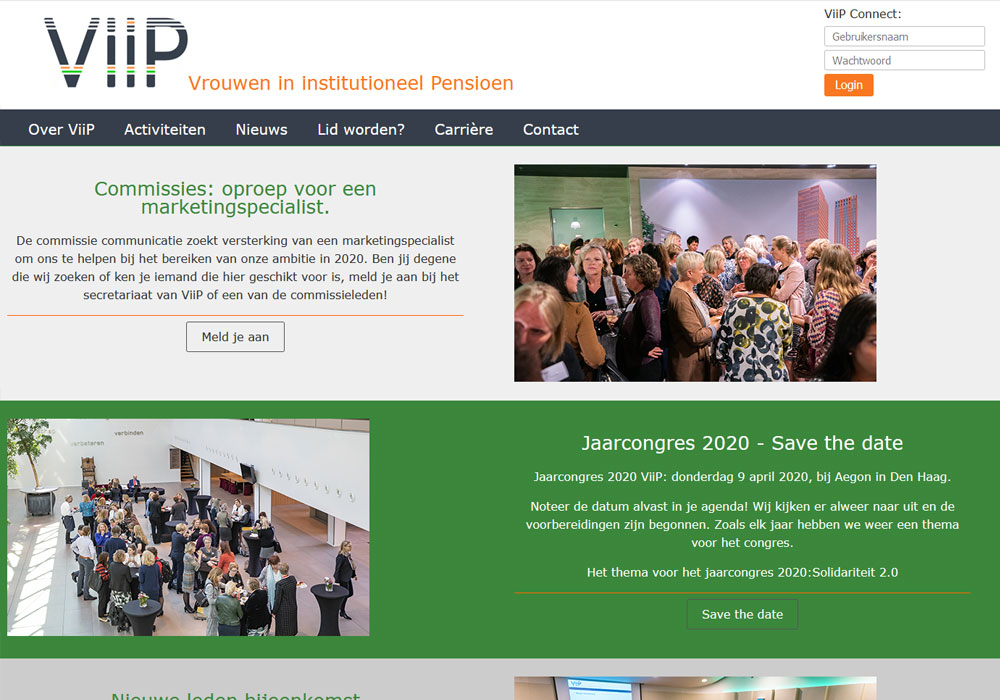Click the Nieuwe leden bijeenkomst heading
The width and height of the screenshot is (1000, 700).
235,696
